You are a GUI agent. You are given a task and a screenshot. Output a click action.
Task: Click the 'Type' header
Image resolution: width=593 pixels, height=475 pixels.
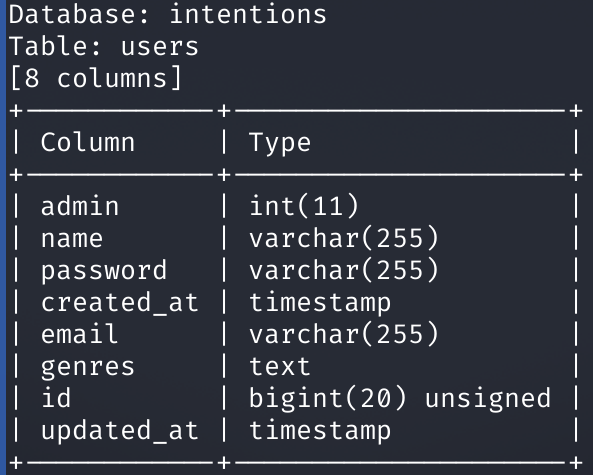coord(280,144)
